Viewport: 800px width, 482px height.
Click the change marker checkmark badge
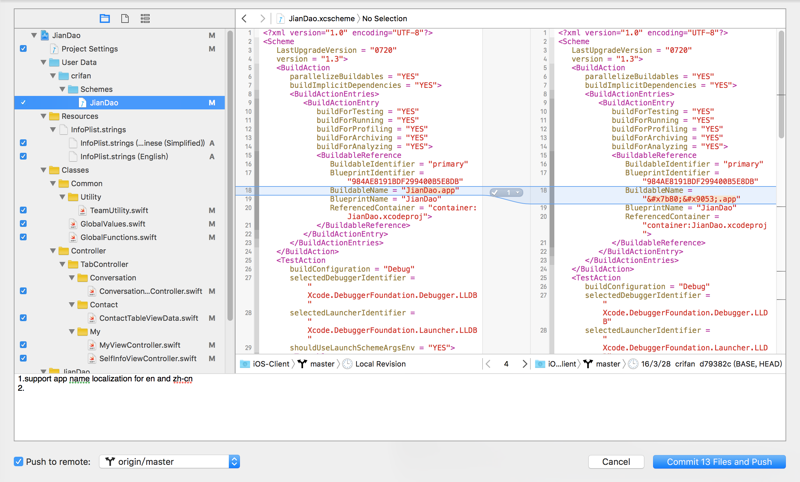[494, 192]
